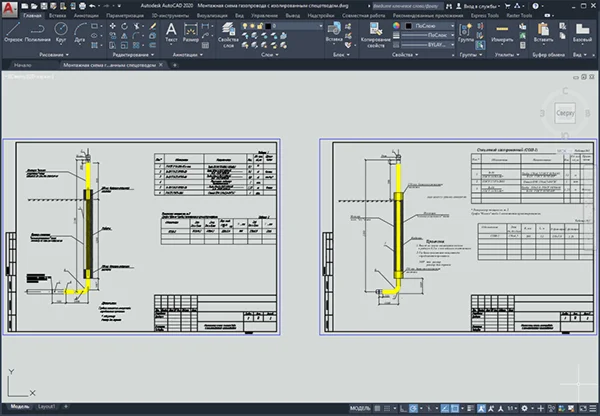Toggle lineweight display in status bar
600x416 pixels.
click(x=471, y=409)
